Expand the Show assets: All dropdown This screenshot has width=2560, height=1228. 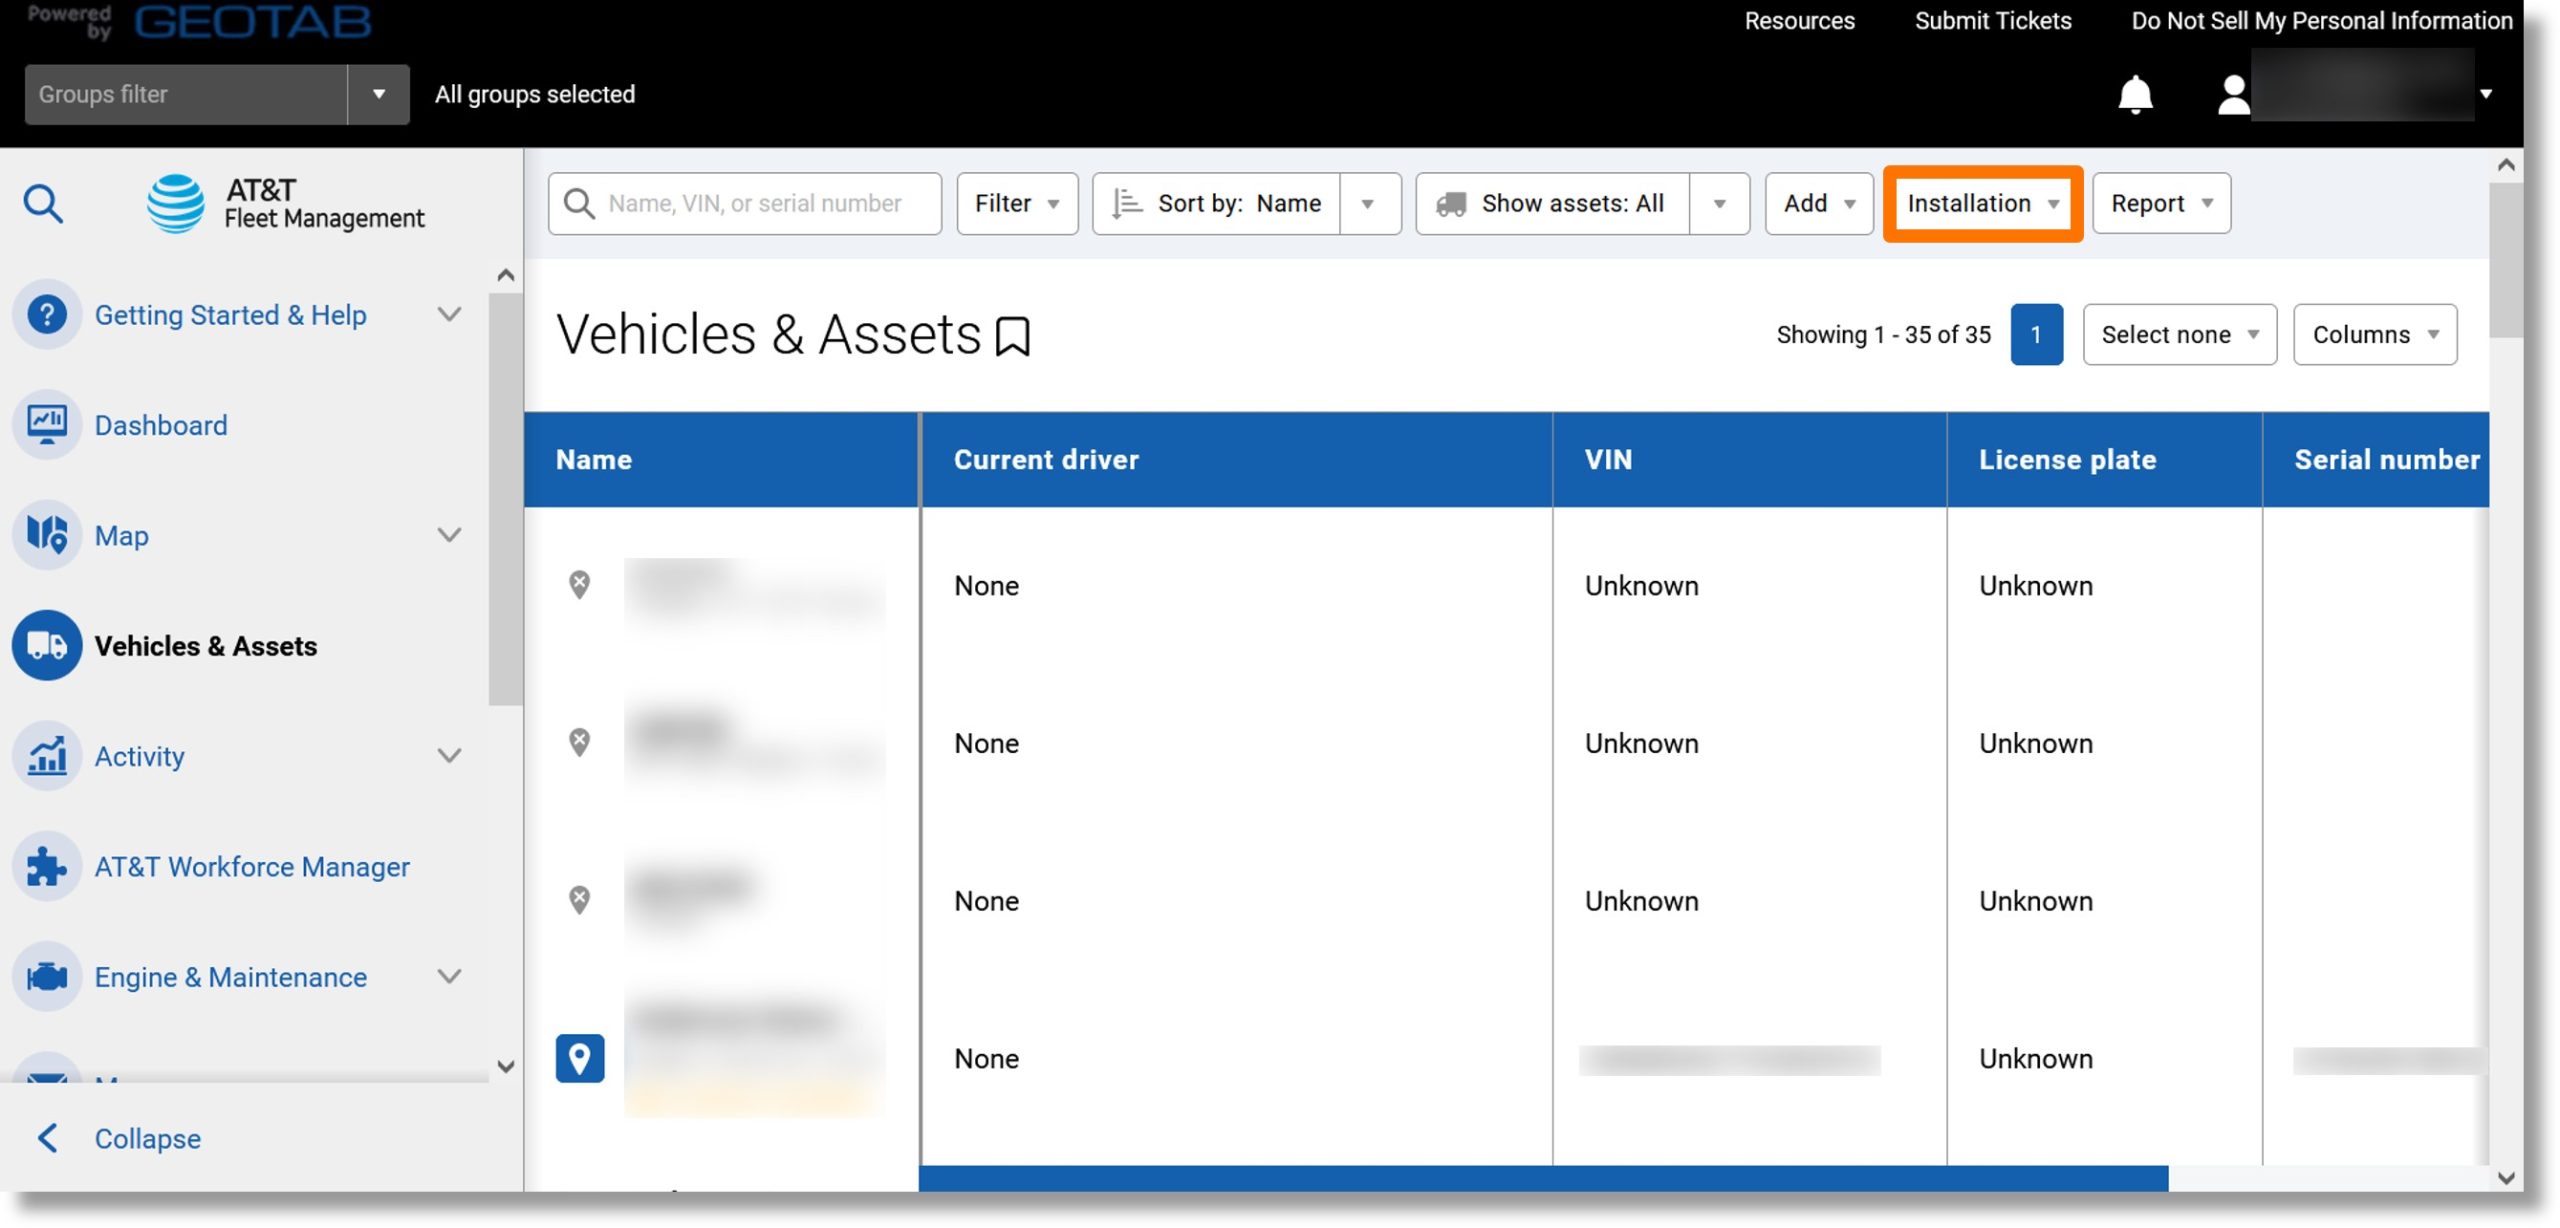1719,201
